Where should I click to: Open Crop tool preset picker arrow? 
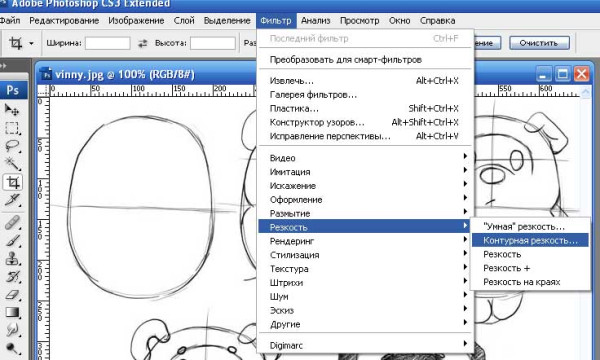pyautogui.click(x=31, y=43)
